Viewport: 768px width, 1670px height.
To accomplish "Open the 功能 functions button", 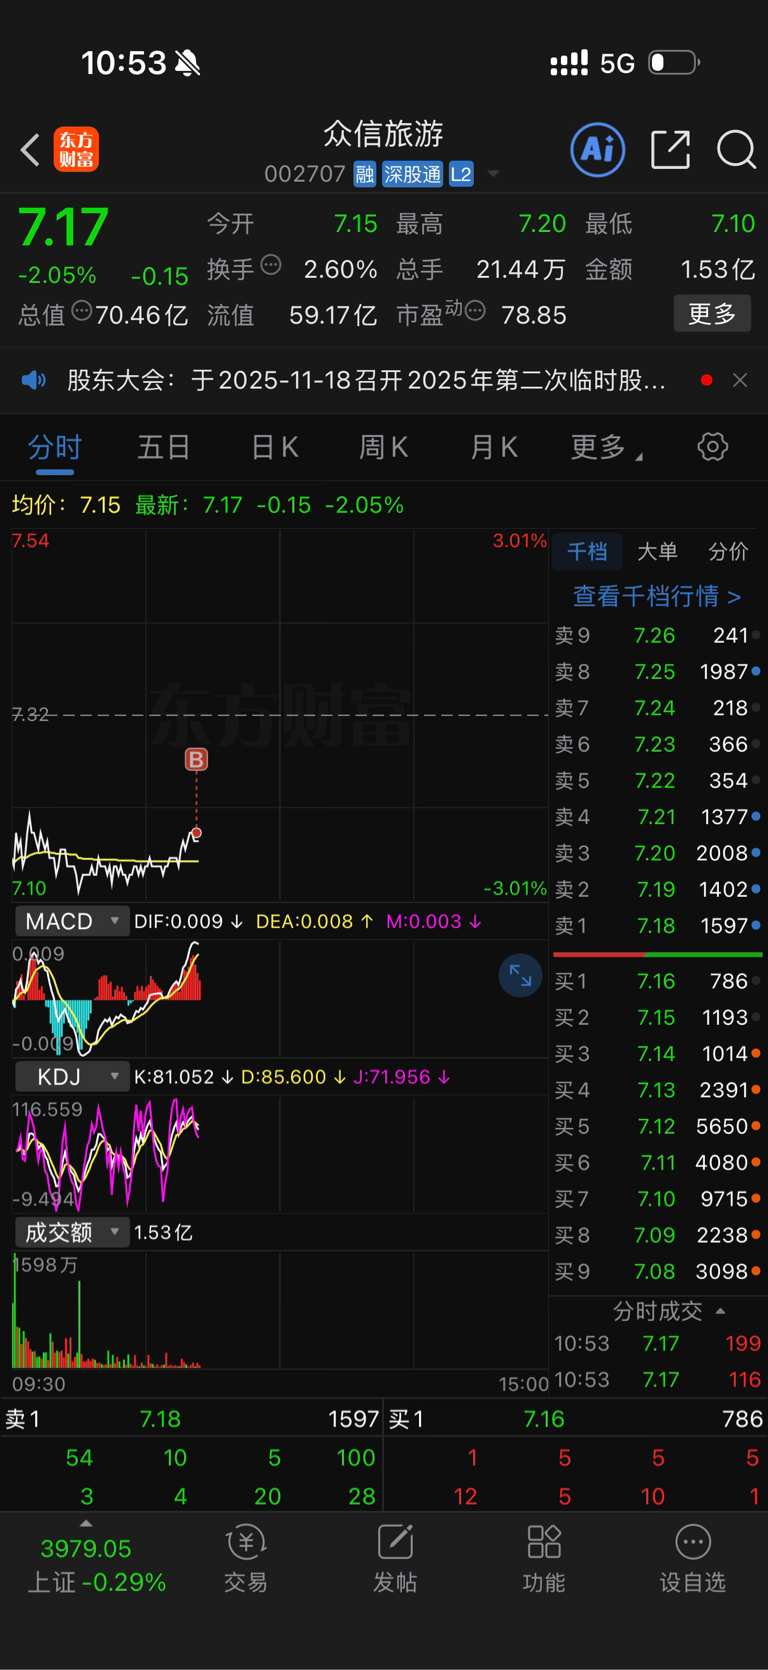I will pyautogui.click(x=544, y=1558).
